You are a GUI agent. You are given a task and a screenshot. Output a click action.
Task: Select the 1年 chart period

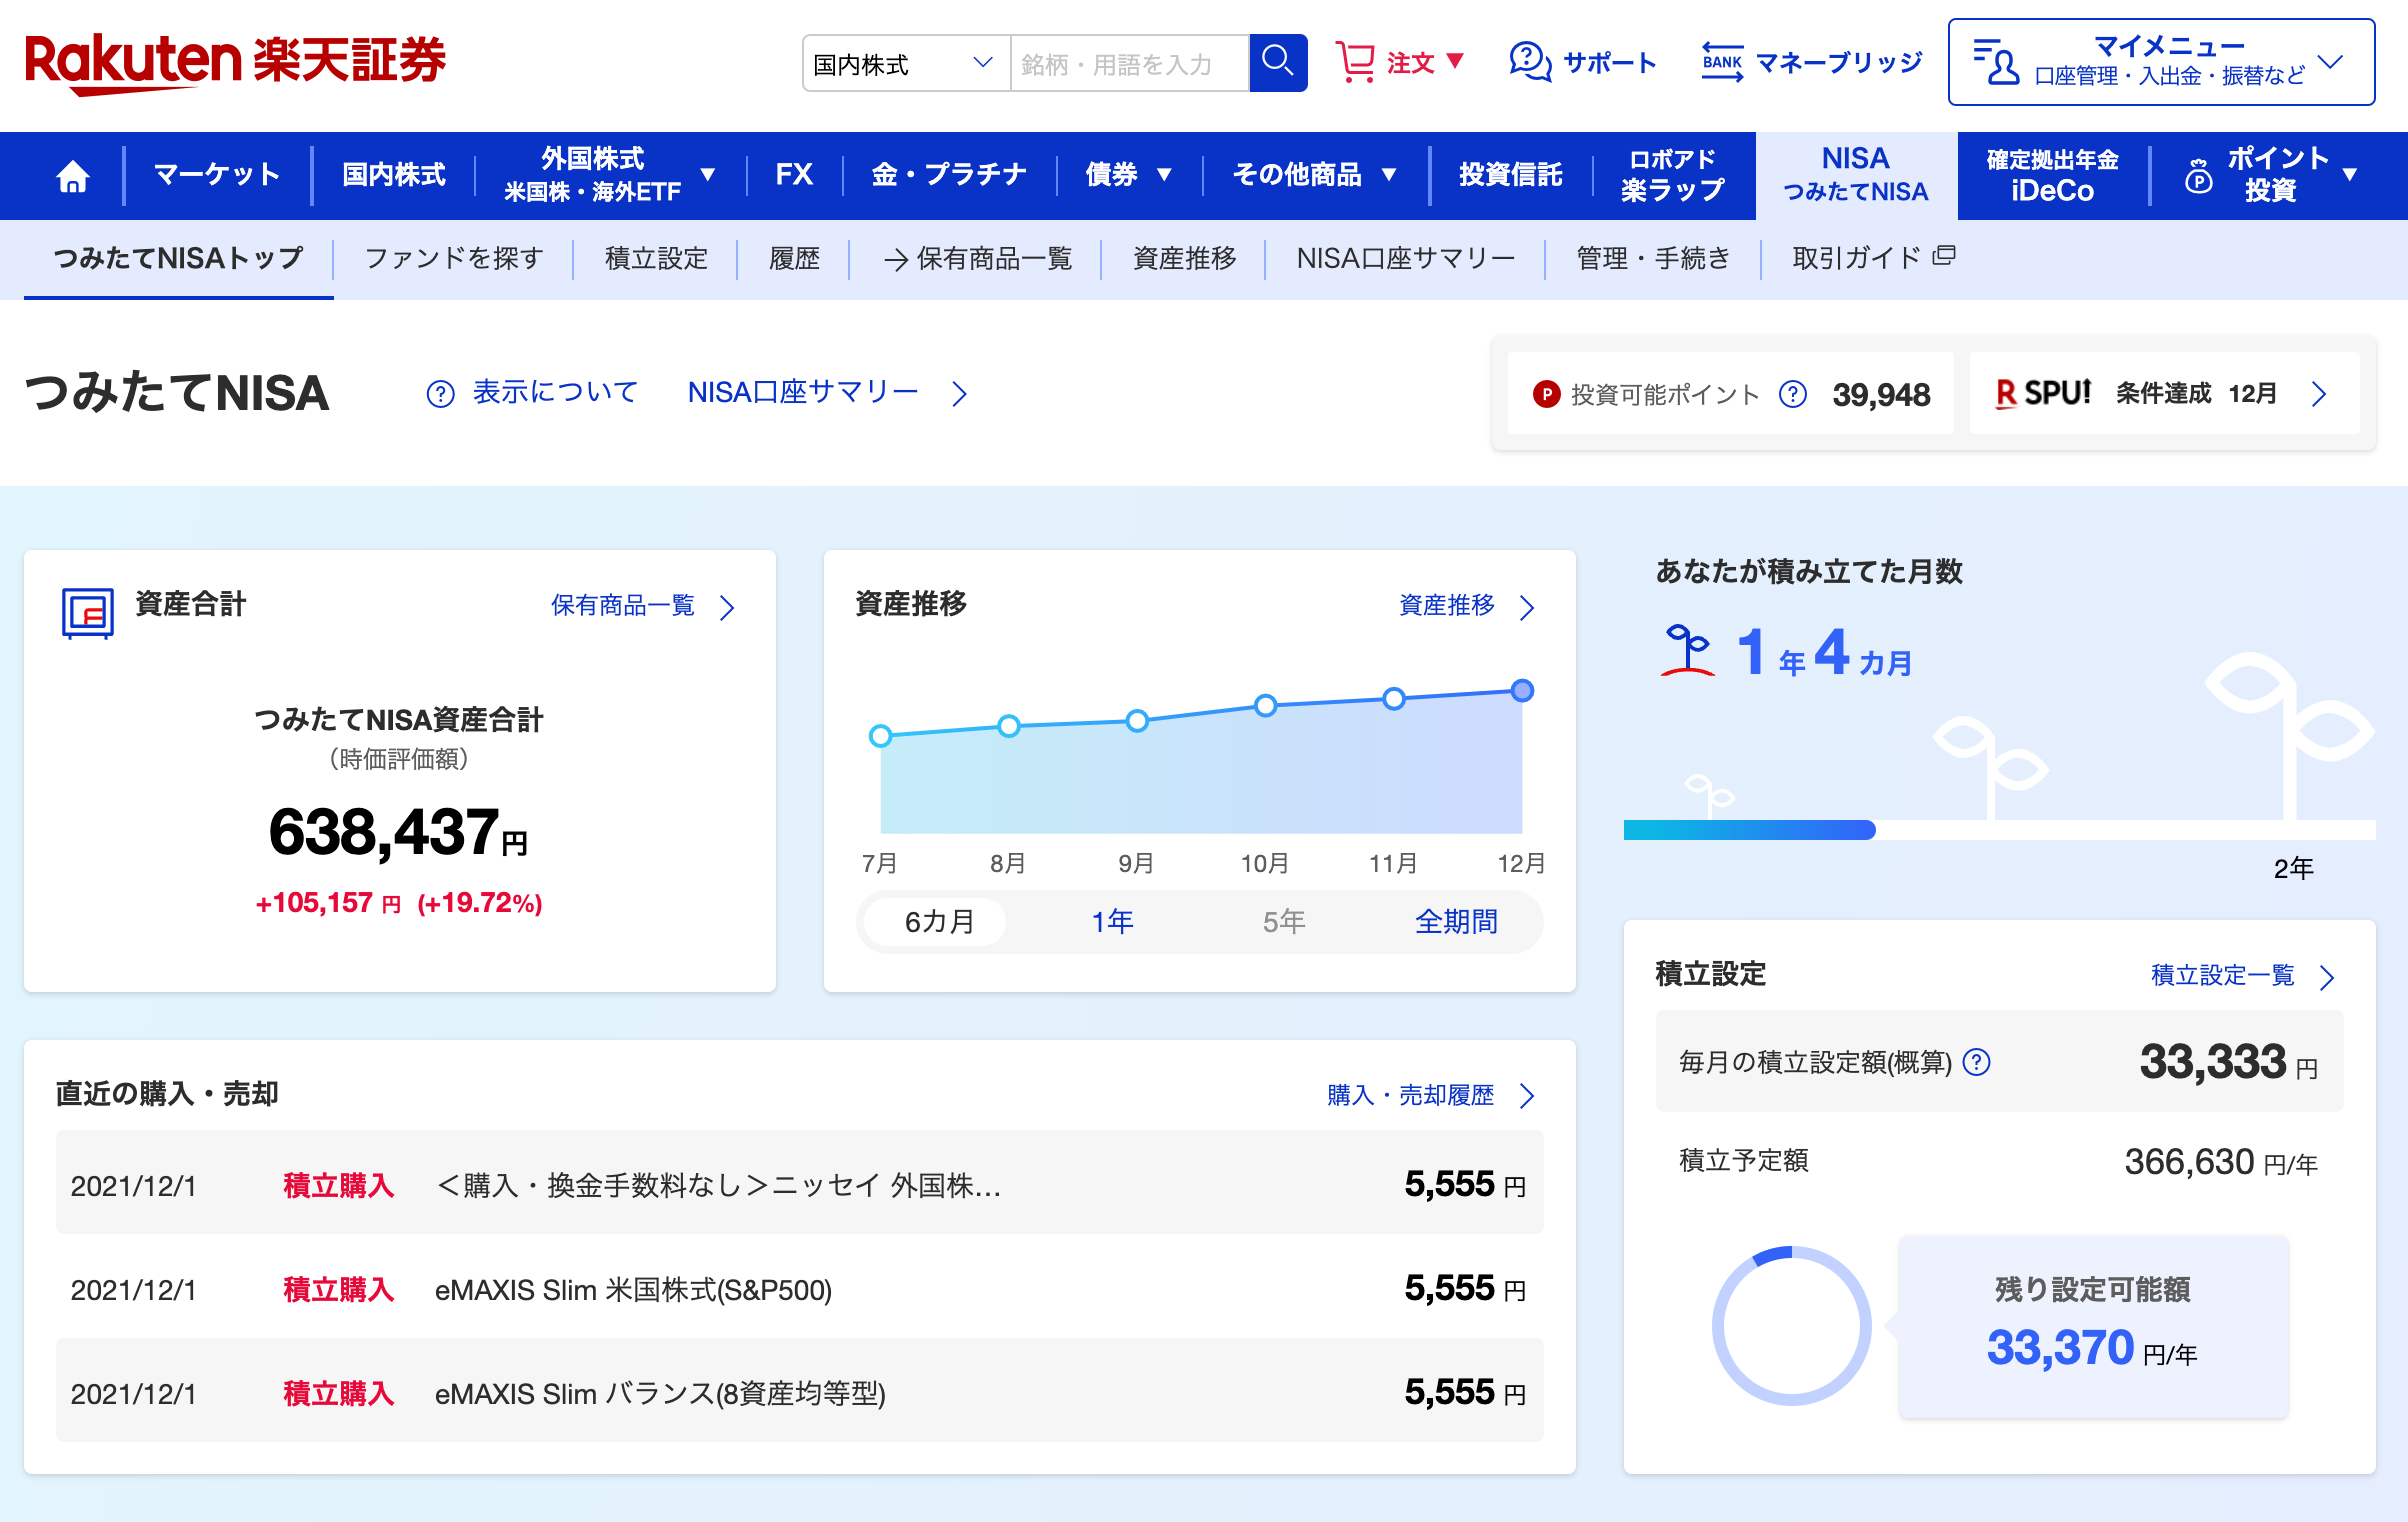(x=1112, y=921)
